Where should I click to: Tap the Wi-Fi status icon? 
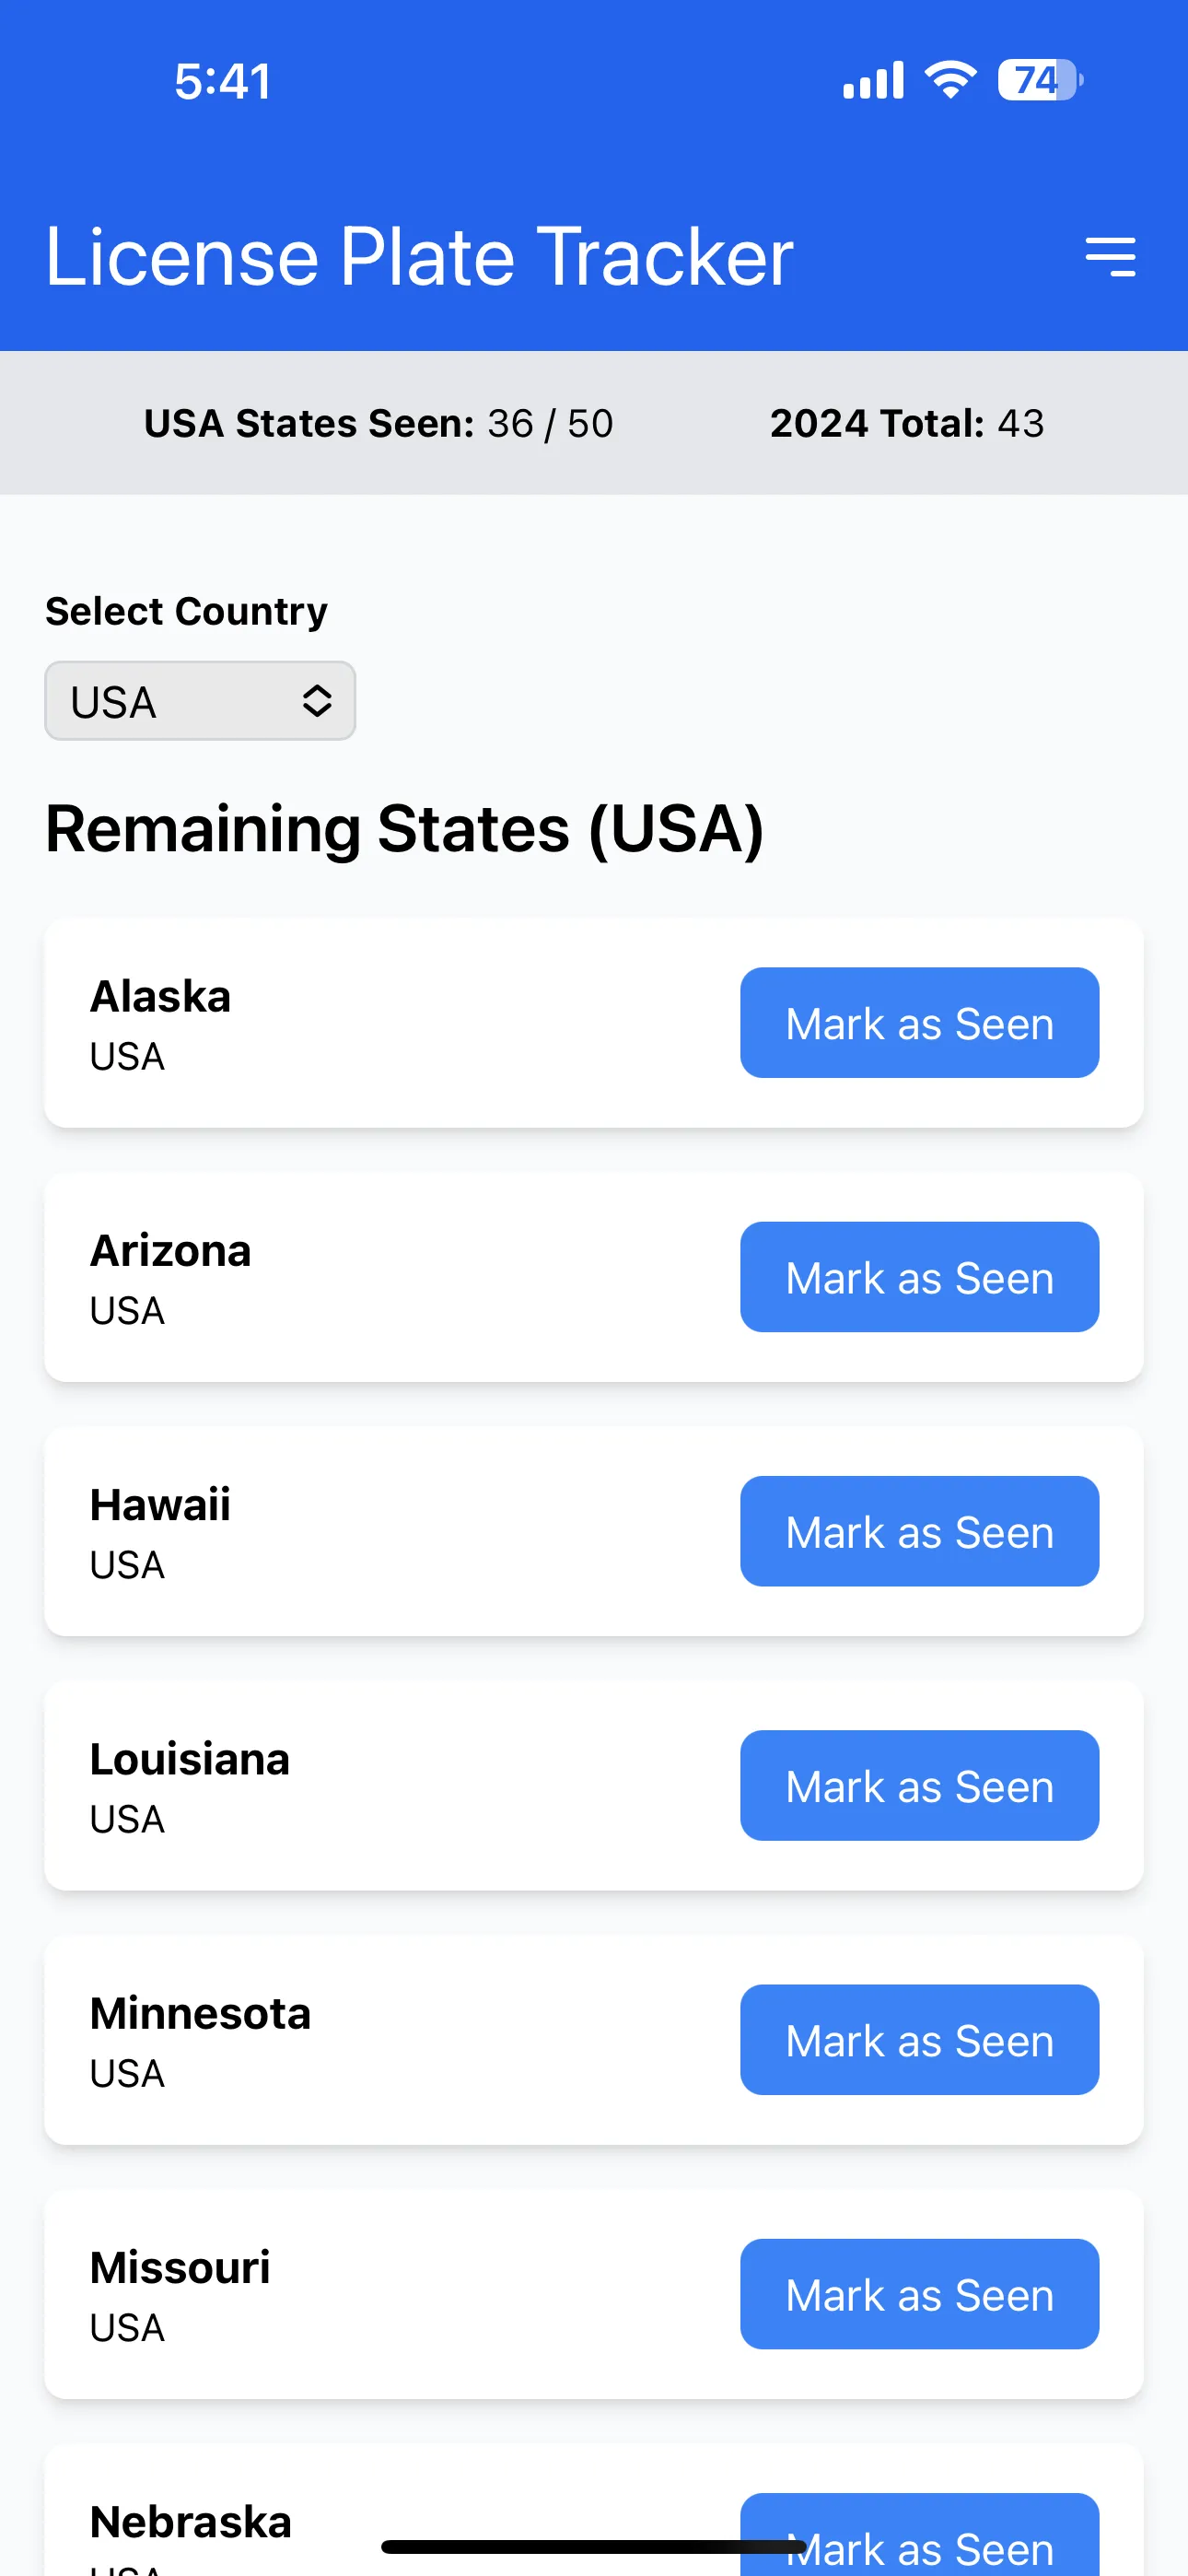point(950,80)
